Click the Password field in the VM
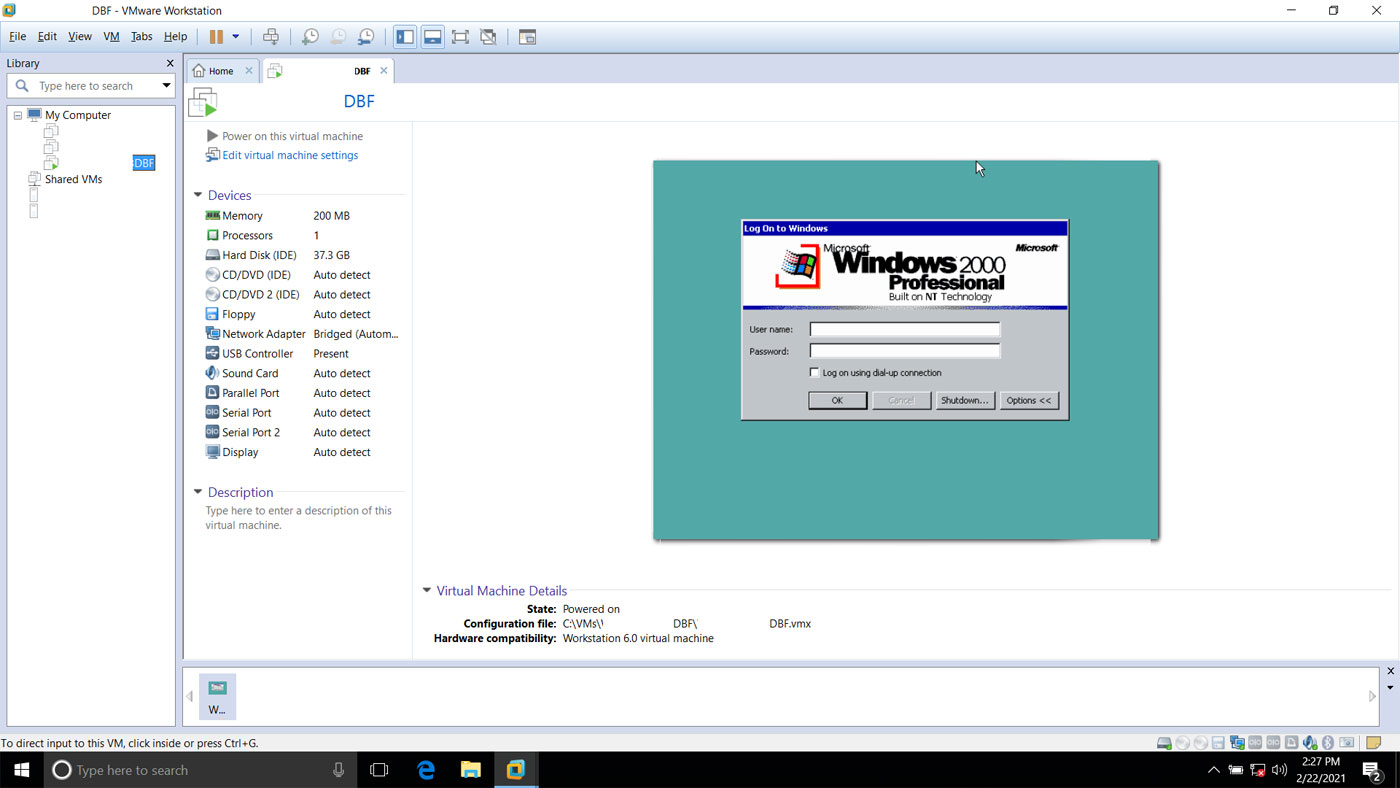Image resolution: width=1400 pixels, height=788 pixels. 904,351
